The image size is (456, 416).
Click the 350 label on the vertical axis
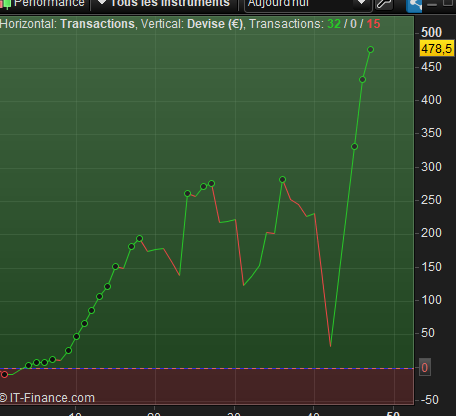[x=431, y=133]
